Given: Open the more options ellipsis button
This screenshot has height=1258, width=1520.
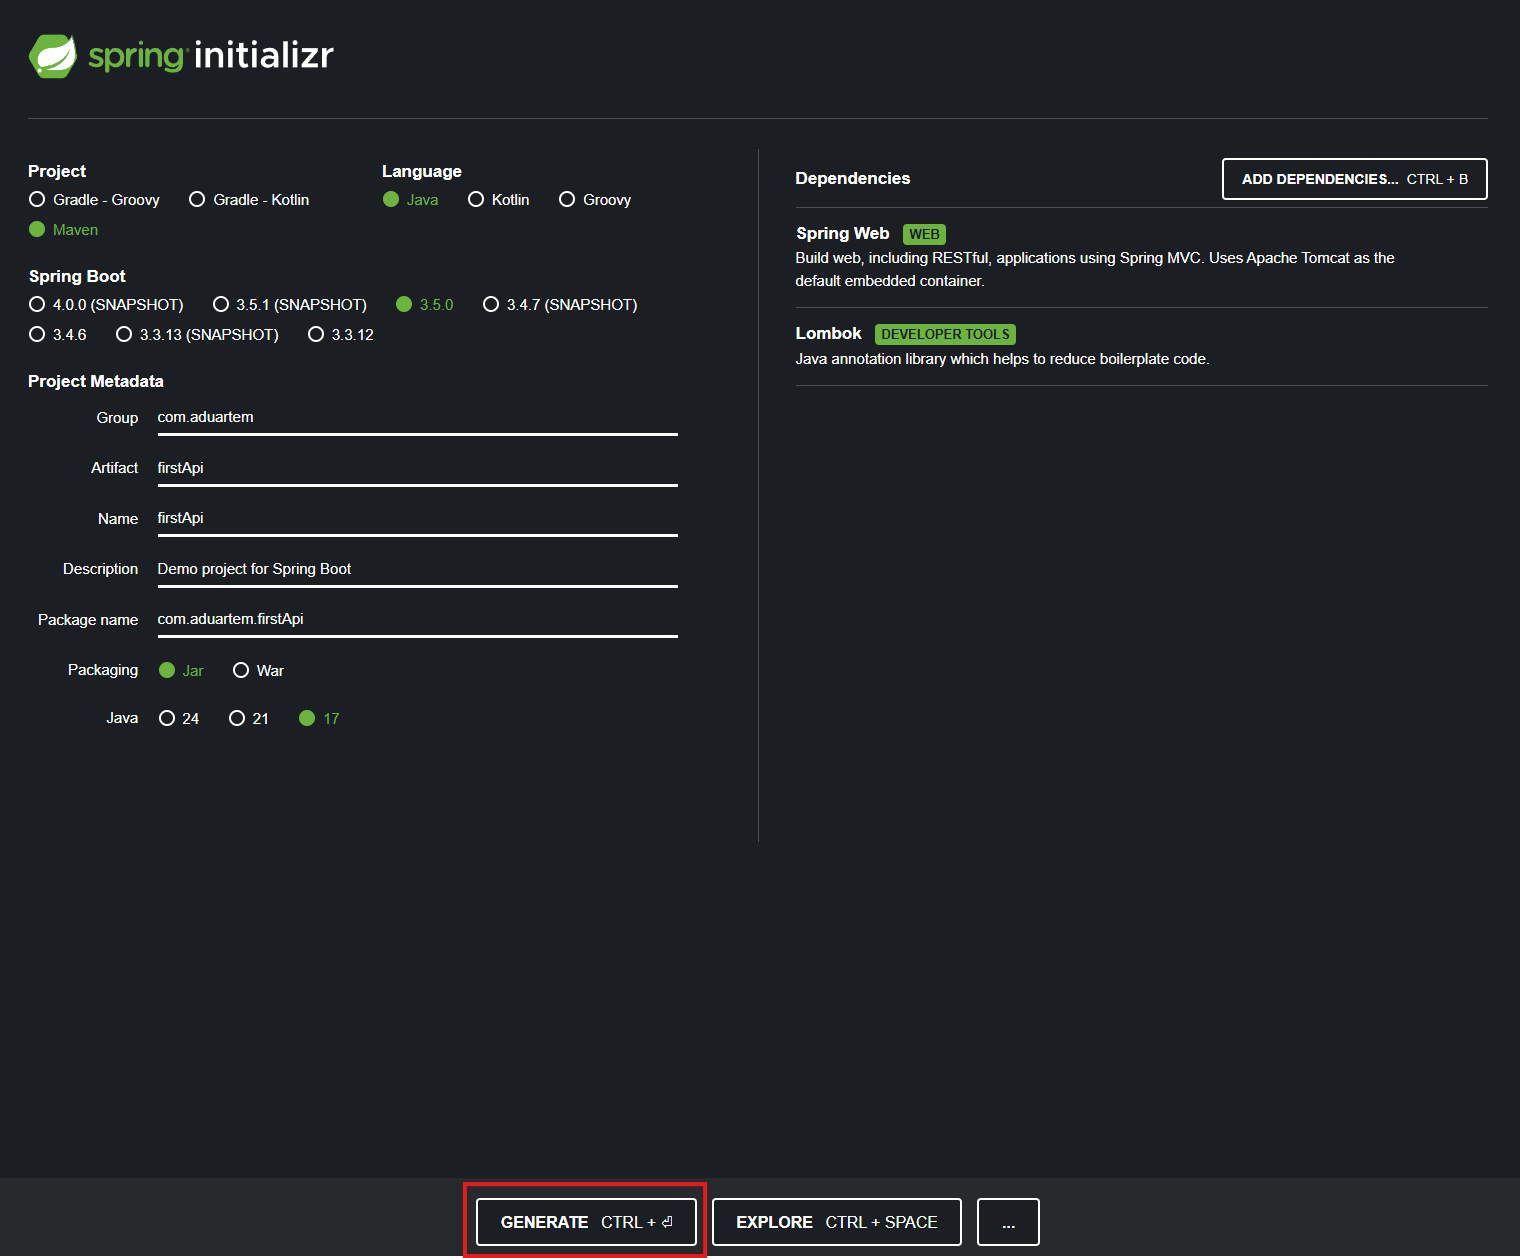Looking at the screenshot, I should 1008,1222.
